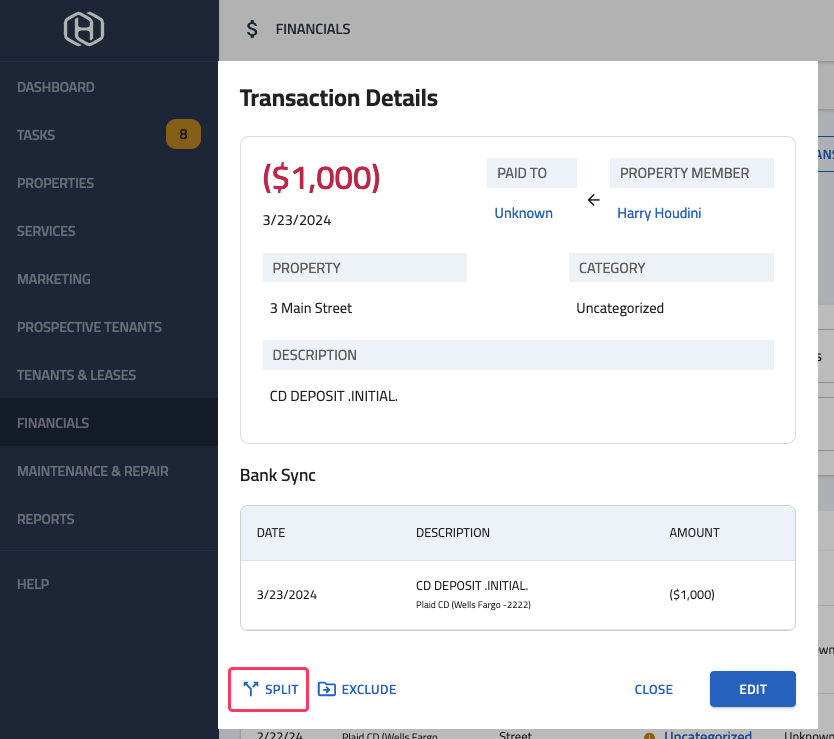
Task: Navigate to Tasks in the sidebar
Action: (38, 135)
